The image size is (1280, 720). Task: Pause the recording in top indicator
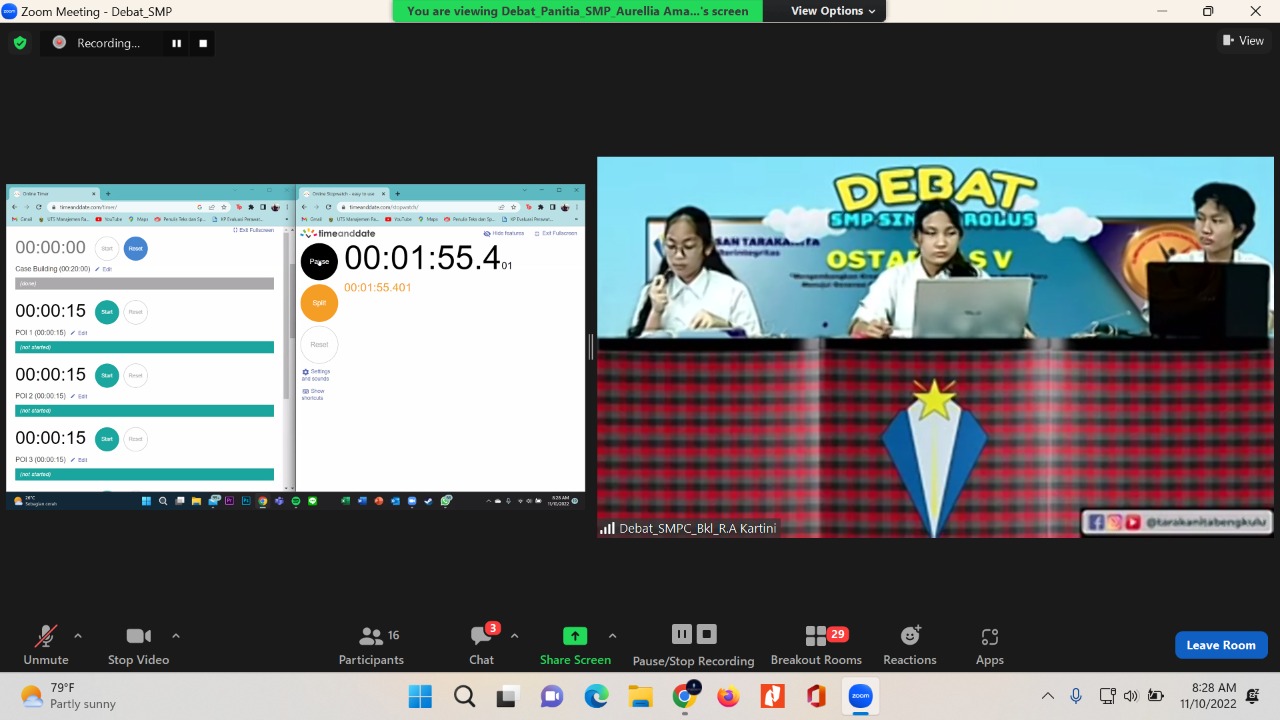coord(176,43)
